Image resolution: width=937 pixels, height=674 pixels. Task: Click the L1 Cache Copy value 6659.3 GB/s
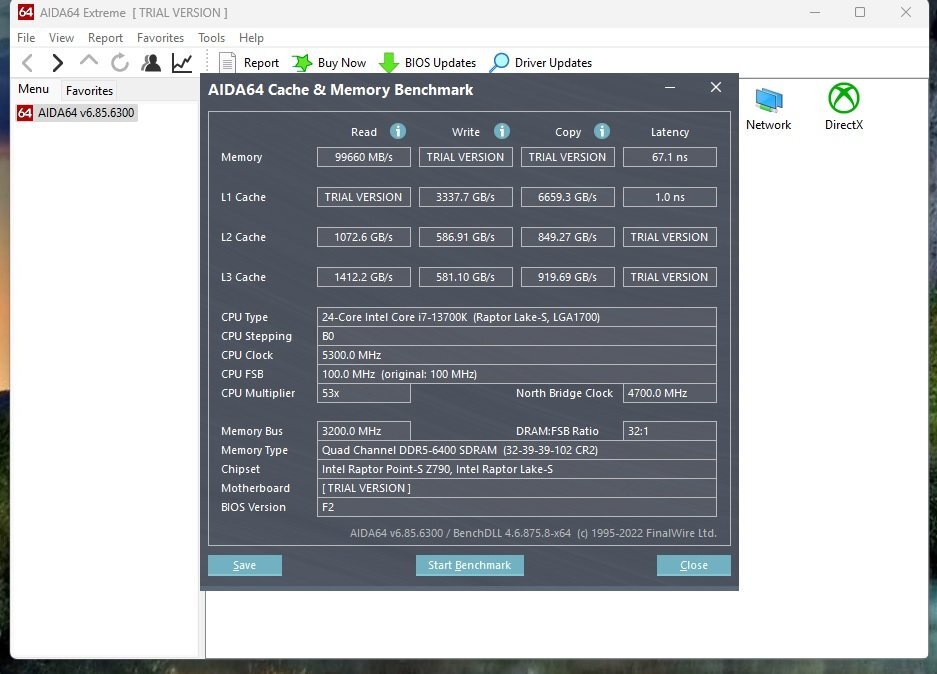pyautogui.click(x=568, y=197)
